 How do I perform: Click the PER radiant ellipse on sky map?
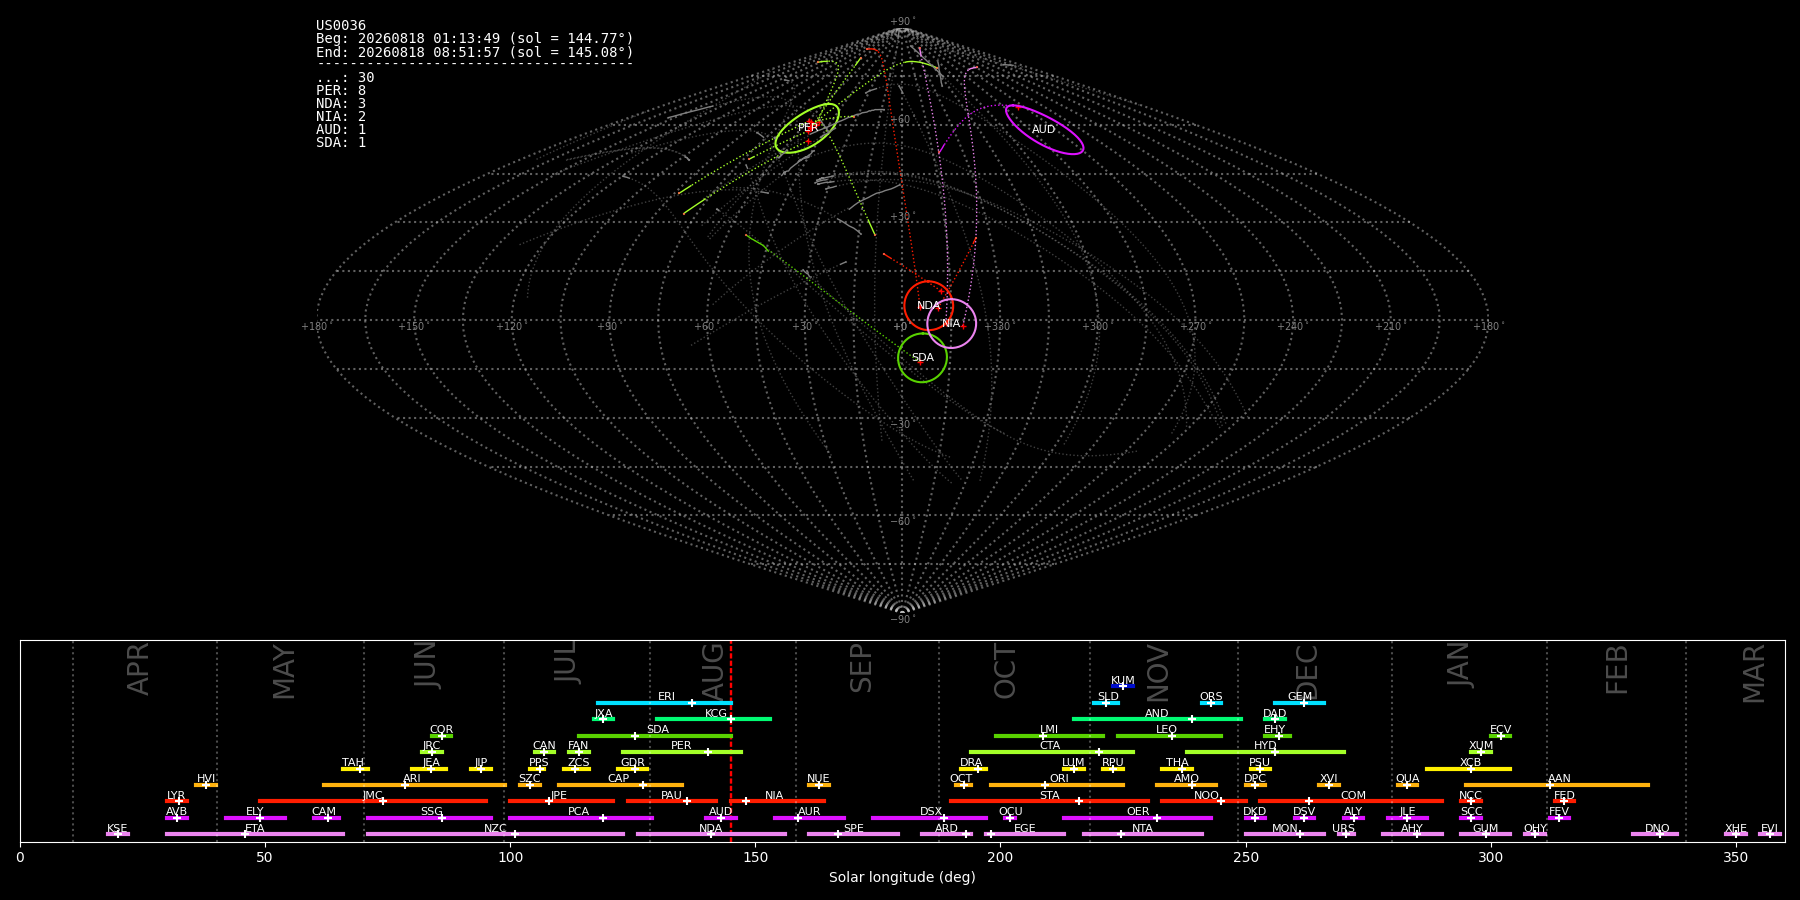[x=807, y=128]
